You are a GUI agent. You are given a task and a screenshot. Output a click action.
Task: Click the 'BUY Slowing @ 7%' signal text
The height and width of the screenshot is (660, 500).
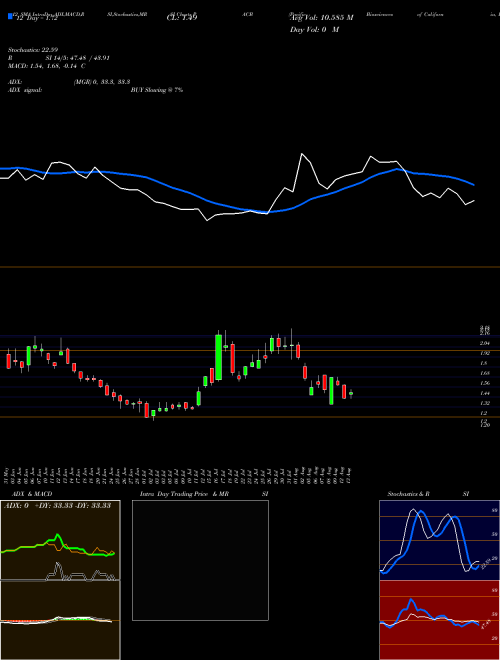(157, 90)
